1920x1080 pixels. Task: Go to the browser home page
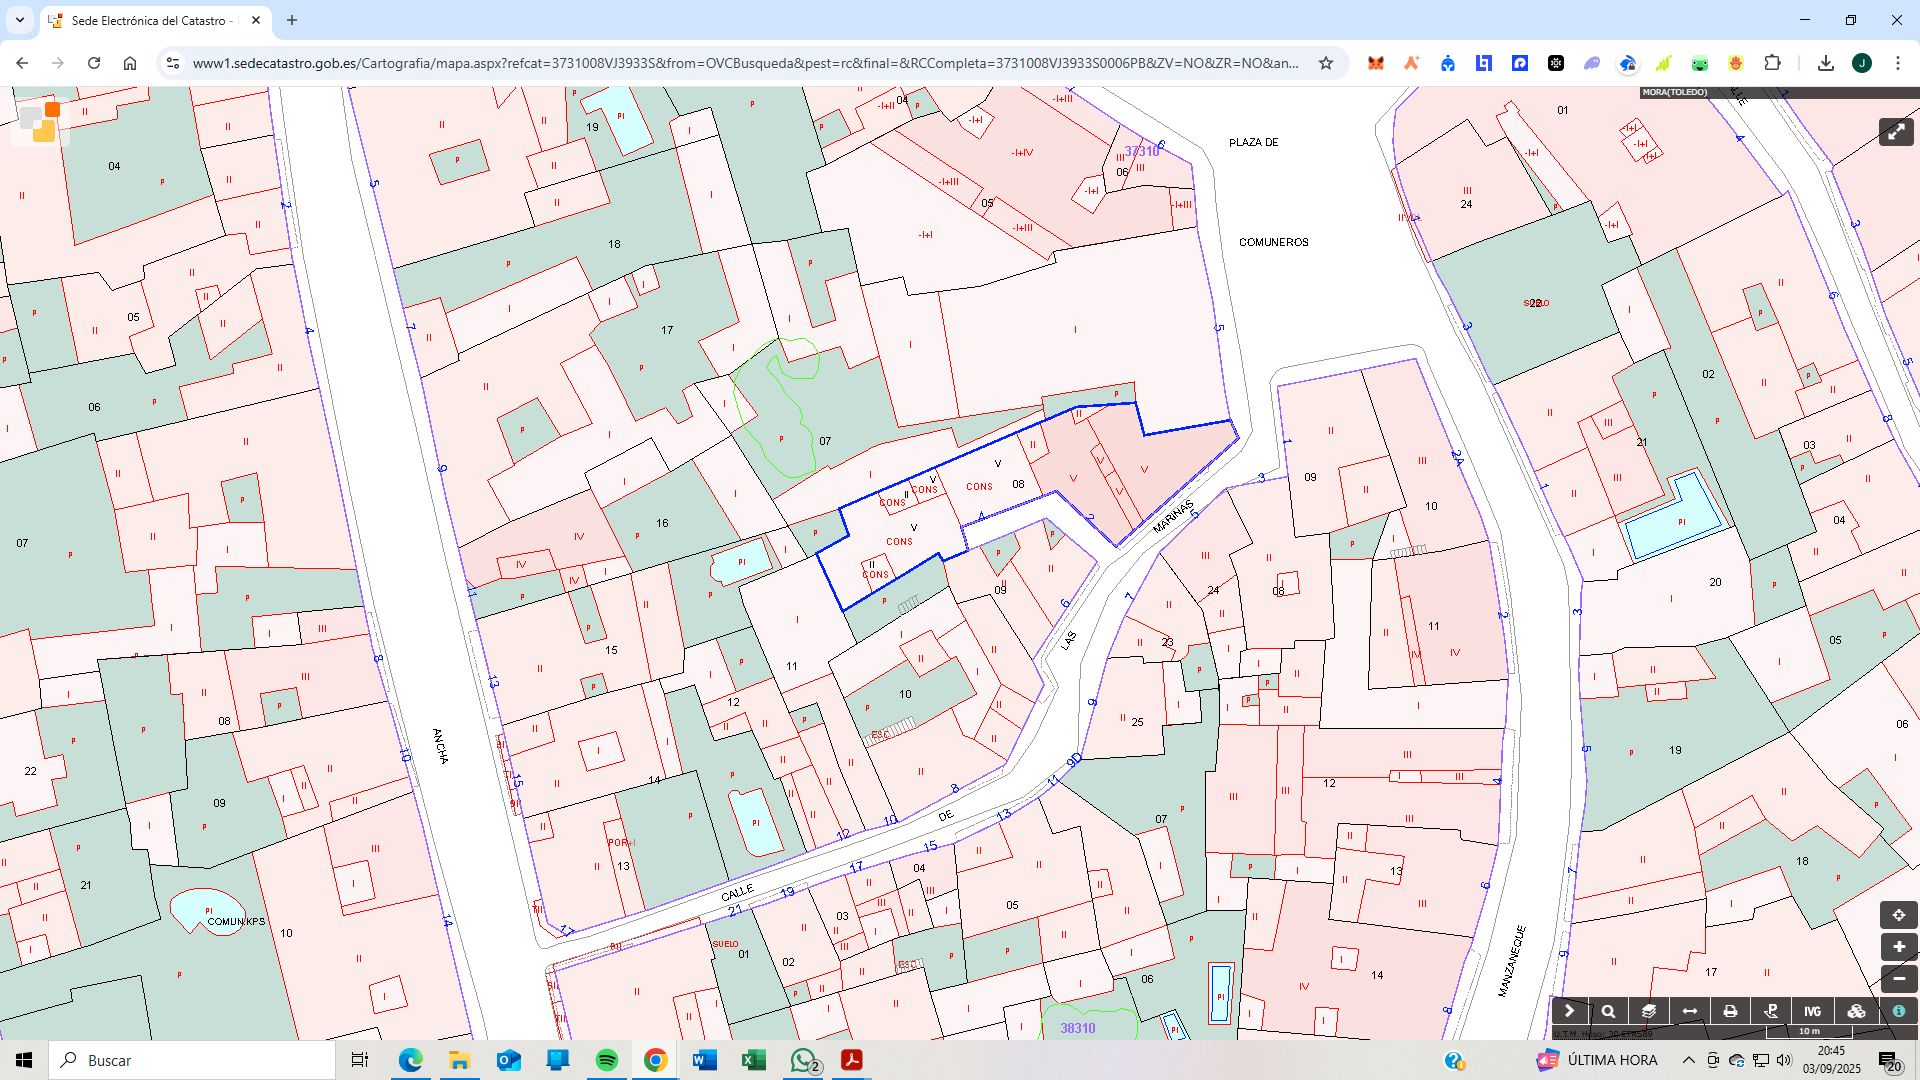pyautogui.click(x=130, y=63)
